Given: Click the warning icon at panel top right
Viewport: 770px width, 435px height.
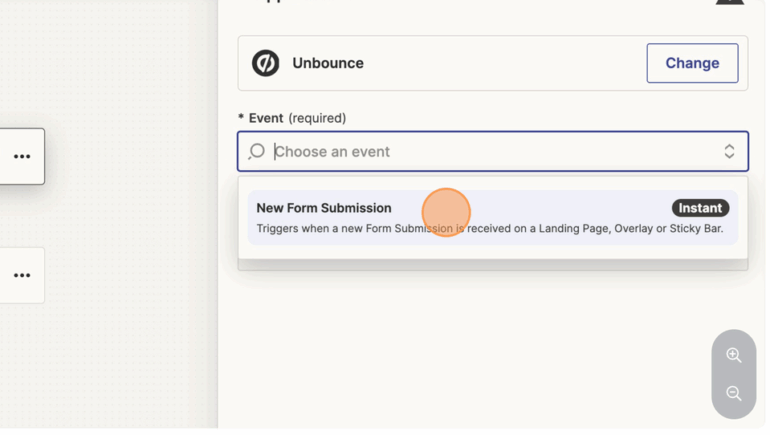Looking at the screenshot, I should pos(730,3).
